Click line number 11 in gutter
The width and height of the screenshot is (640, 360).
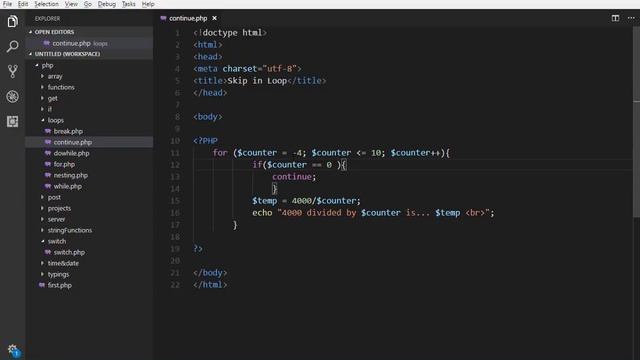pyautogui.click(x=175, y=153)
